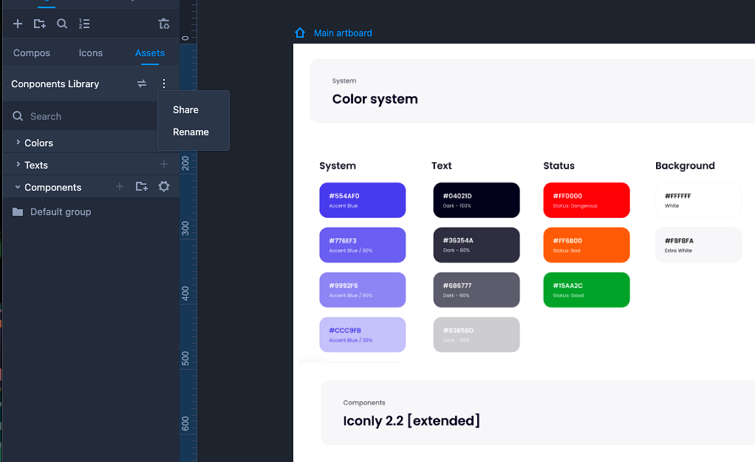Select the #B3B5BD Dark 30% swatch
755x462 pixels.
tap(476, 334)
